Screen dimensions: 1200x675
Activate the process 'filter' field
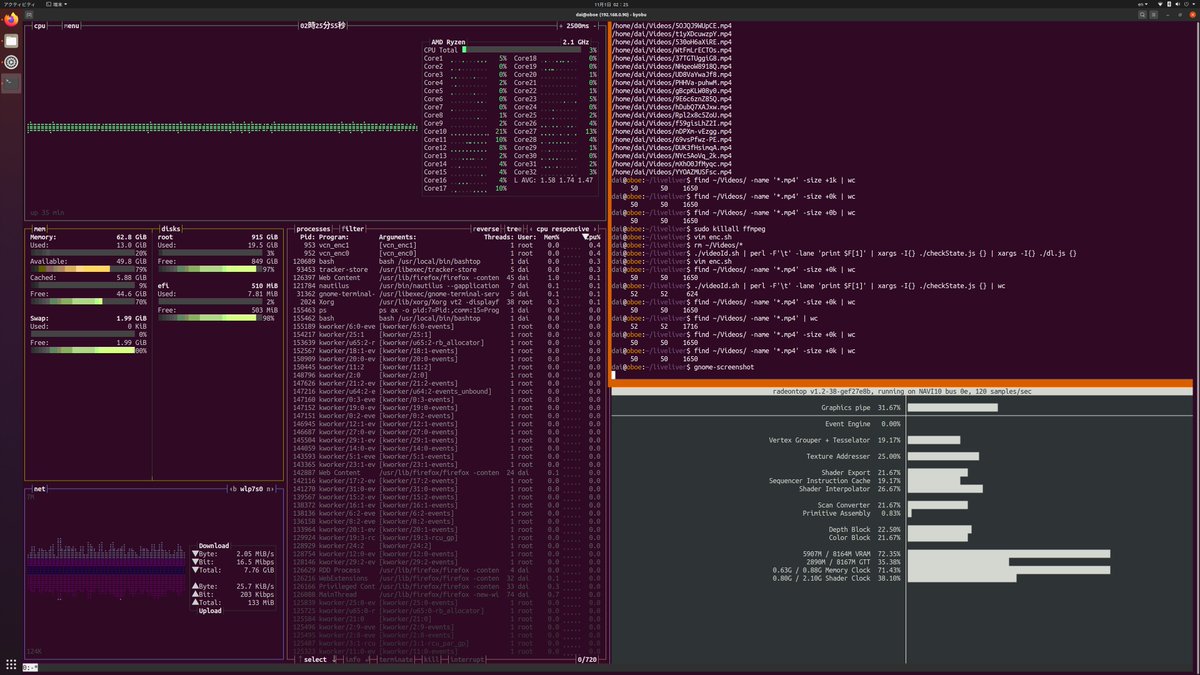pos(354,229)
